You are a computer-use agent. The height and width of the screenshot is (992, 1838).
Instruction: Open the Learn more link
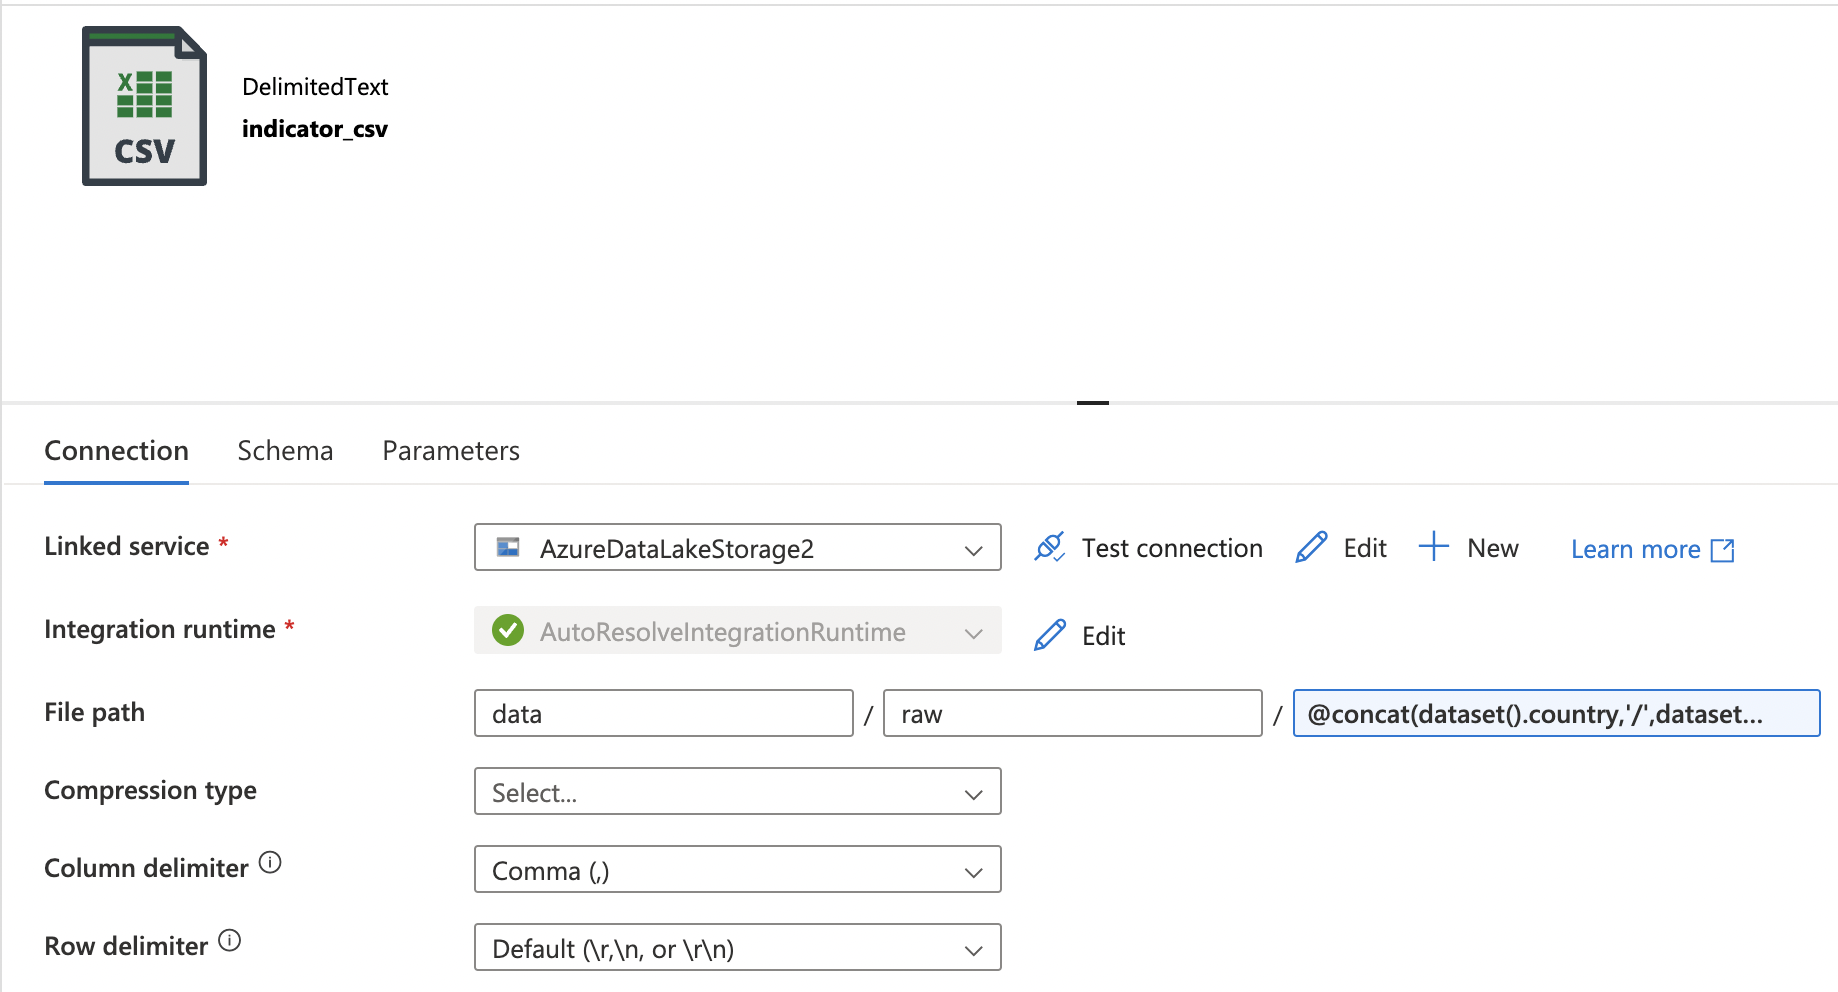click(1652, 550)
